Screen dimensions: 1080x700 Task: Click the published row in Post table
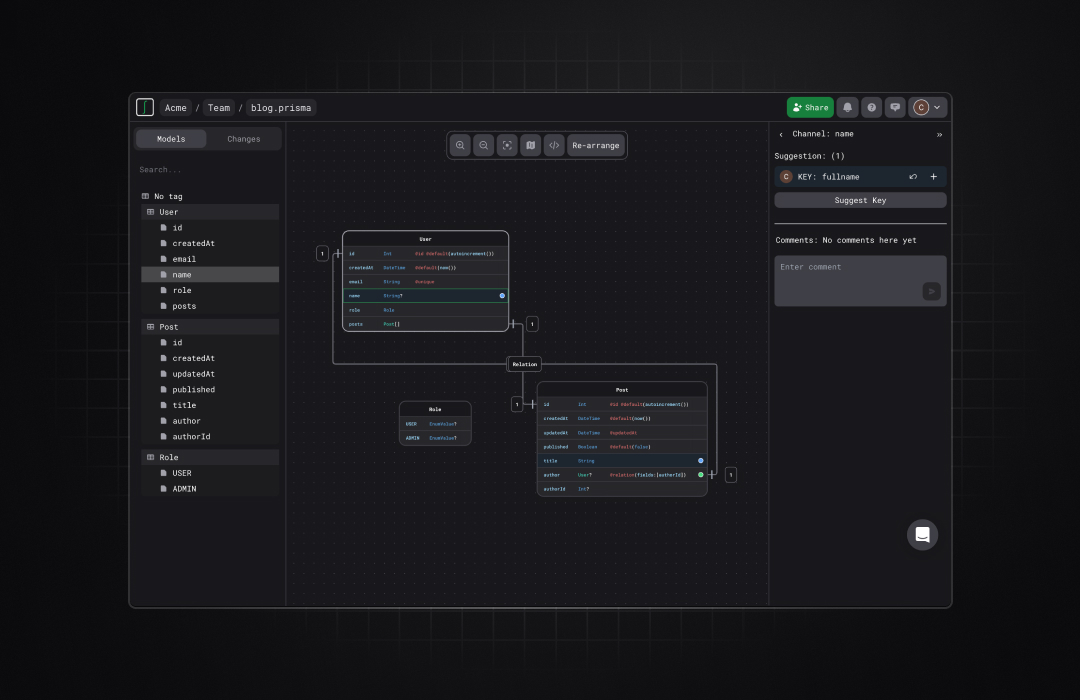[x=622, y=447]
